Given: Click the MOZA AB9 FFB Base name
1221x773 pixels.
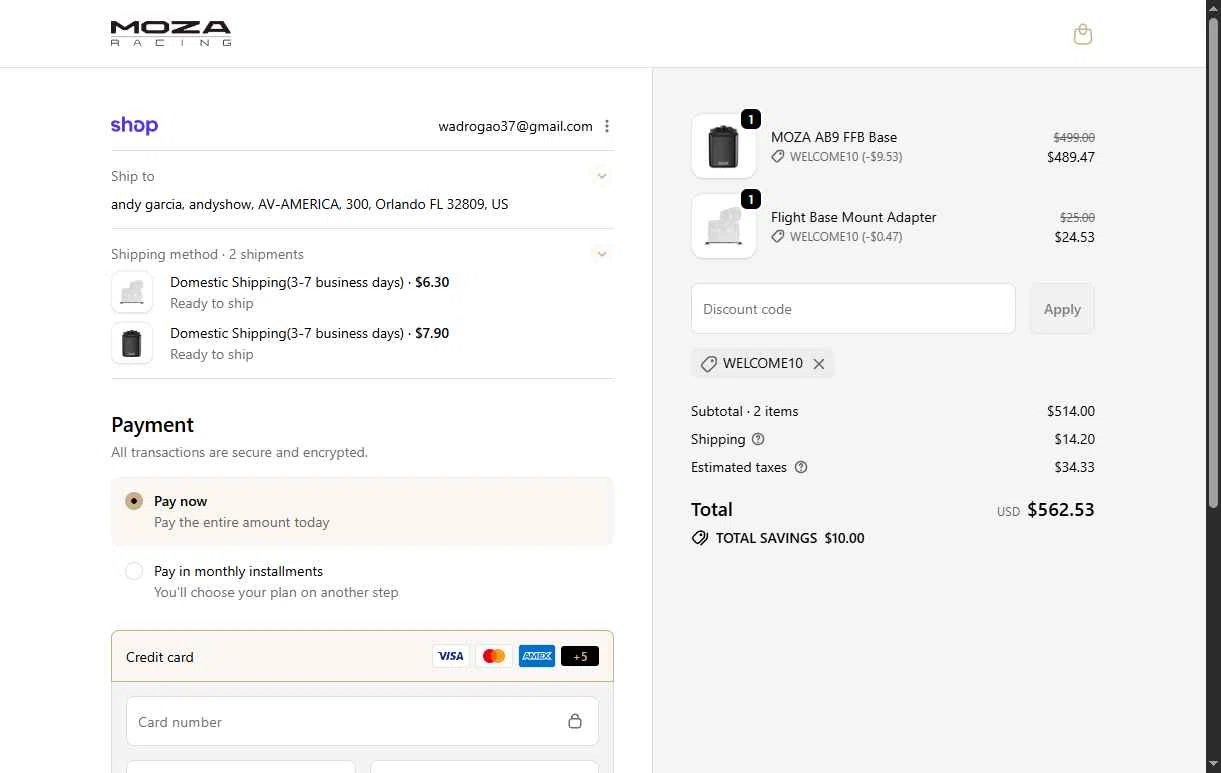Looking at the screenshot, I should point(834,137).
